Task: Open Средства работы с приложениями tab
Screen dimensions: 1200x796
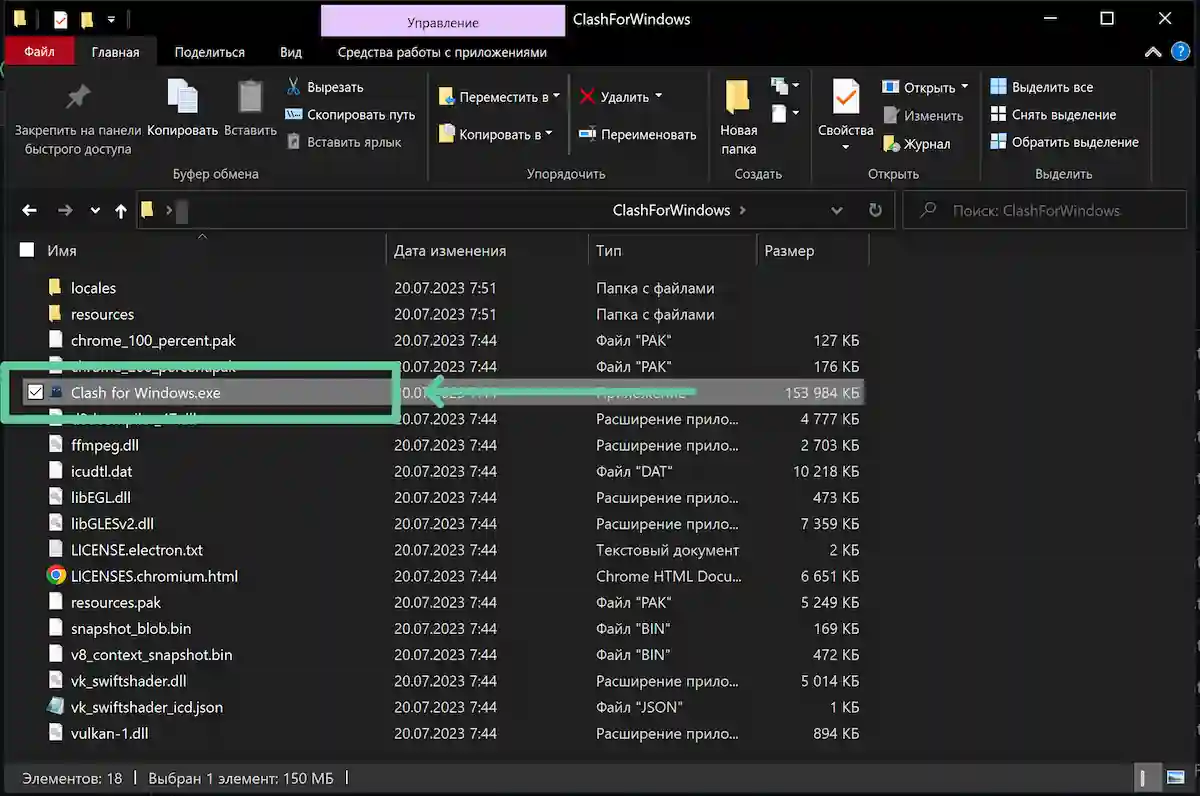Action: click(x=442, y=52)
